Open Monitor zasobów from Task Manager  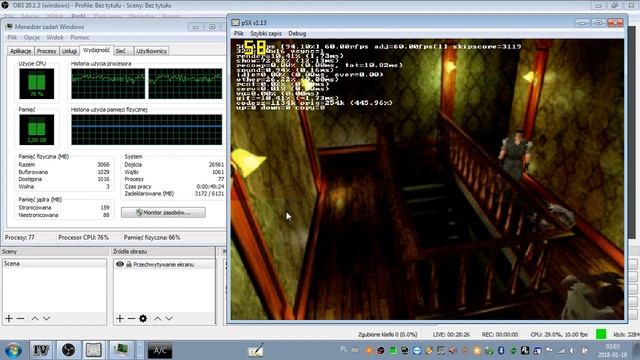click(163, 213)
